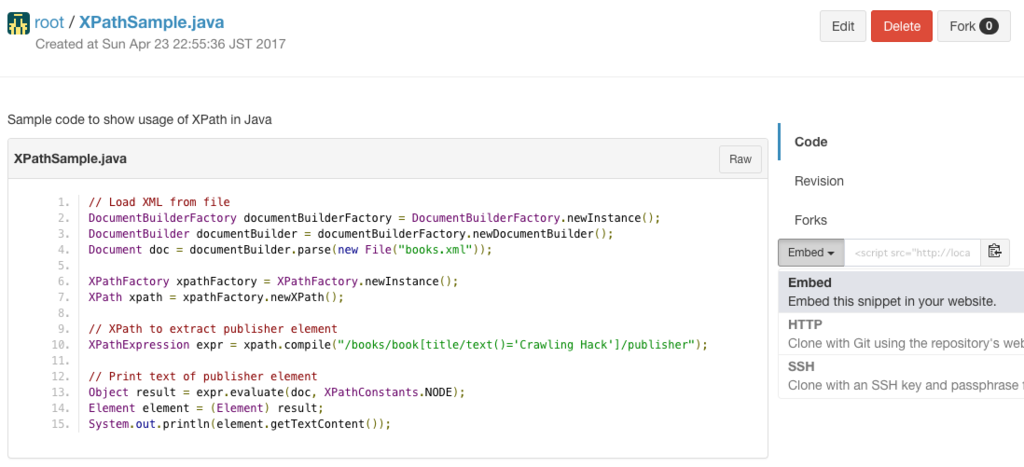Screen dimensions: 1024x467
Task: Click line 6 XPathFactory newInstance code
Action: (x=274, y=282)
